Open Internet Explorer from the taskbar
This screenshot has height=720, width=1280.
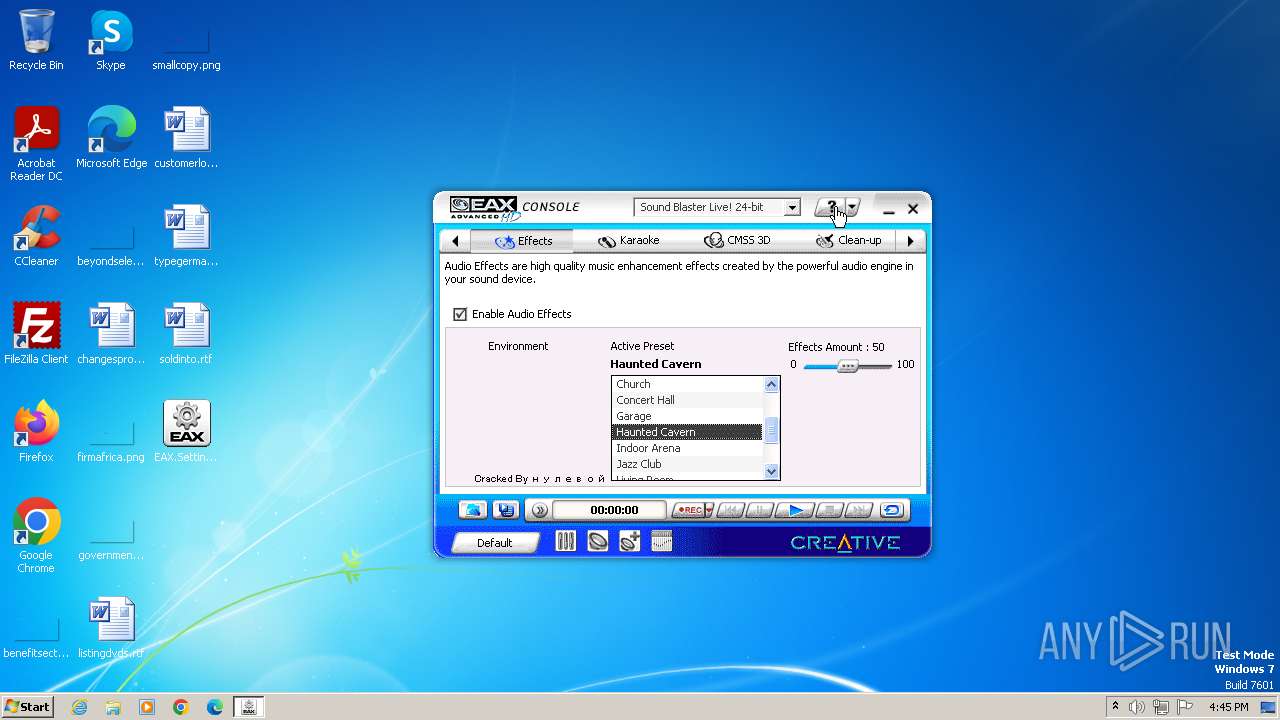pos(79,707)
